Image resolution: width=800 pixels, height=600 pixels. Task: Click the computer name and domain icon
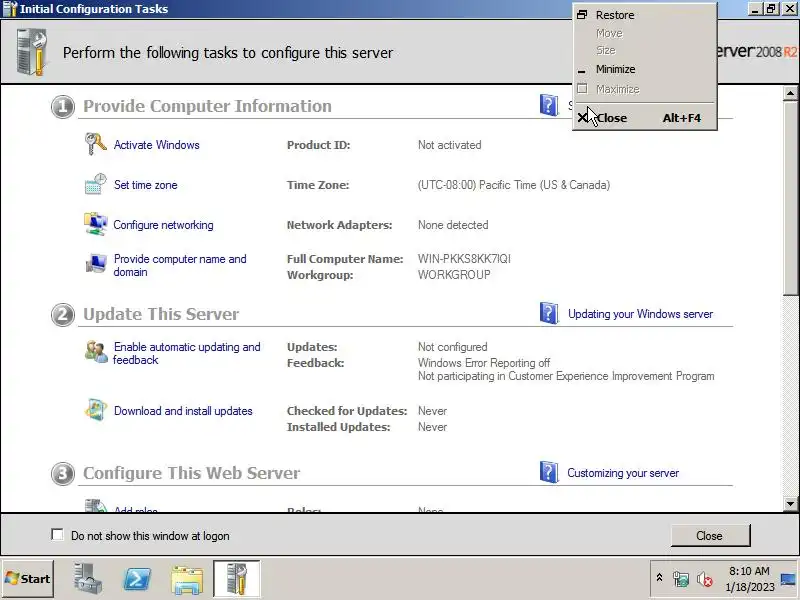(95, 263)
